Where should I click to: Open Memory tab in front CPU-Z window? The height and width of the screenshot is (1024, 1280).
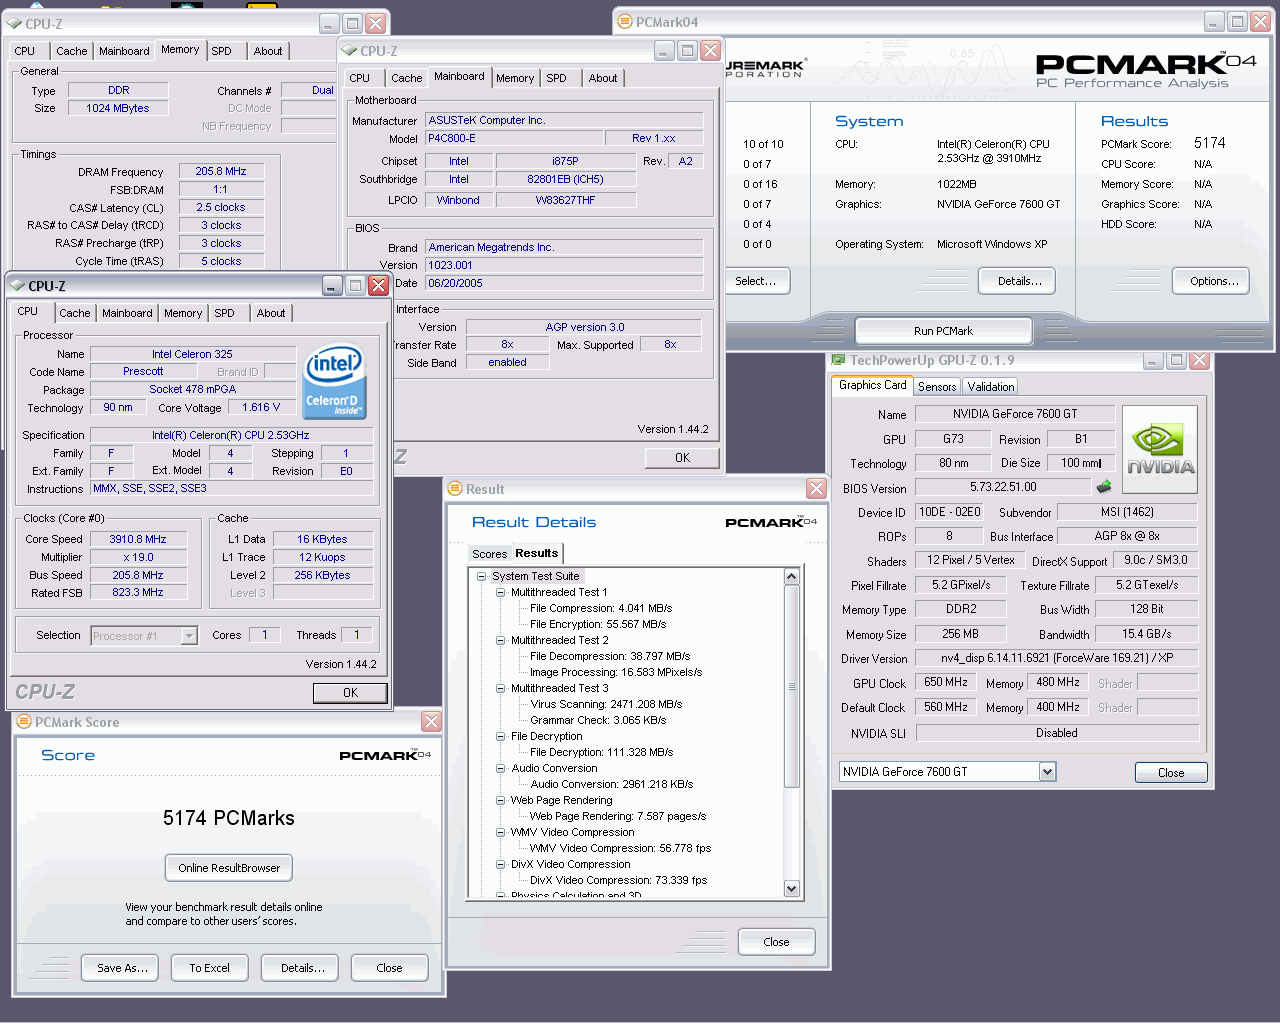pyautogui.click(x=183, y=313)
